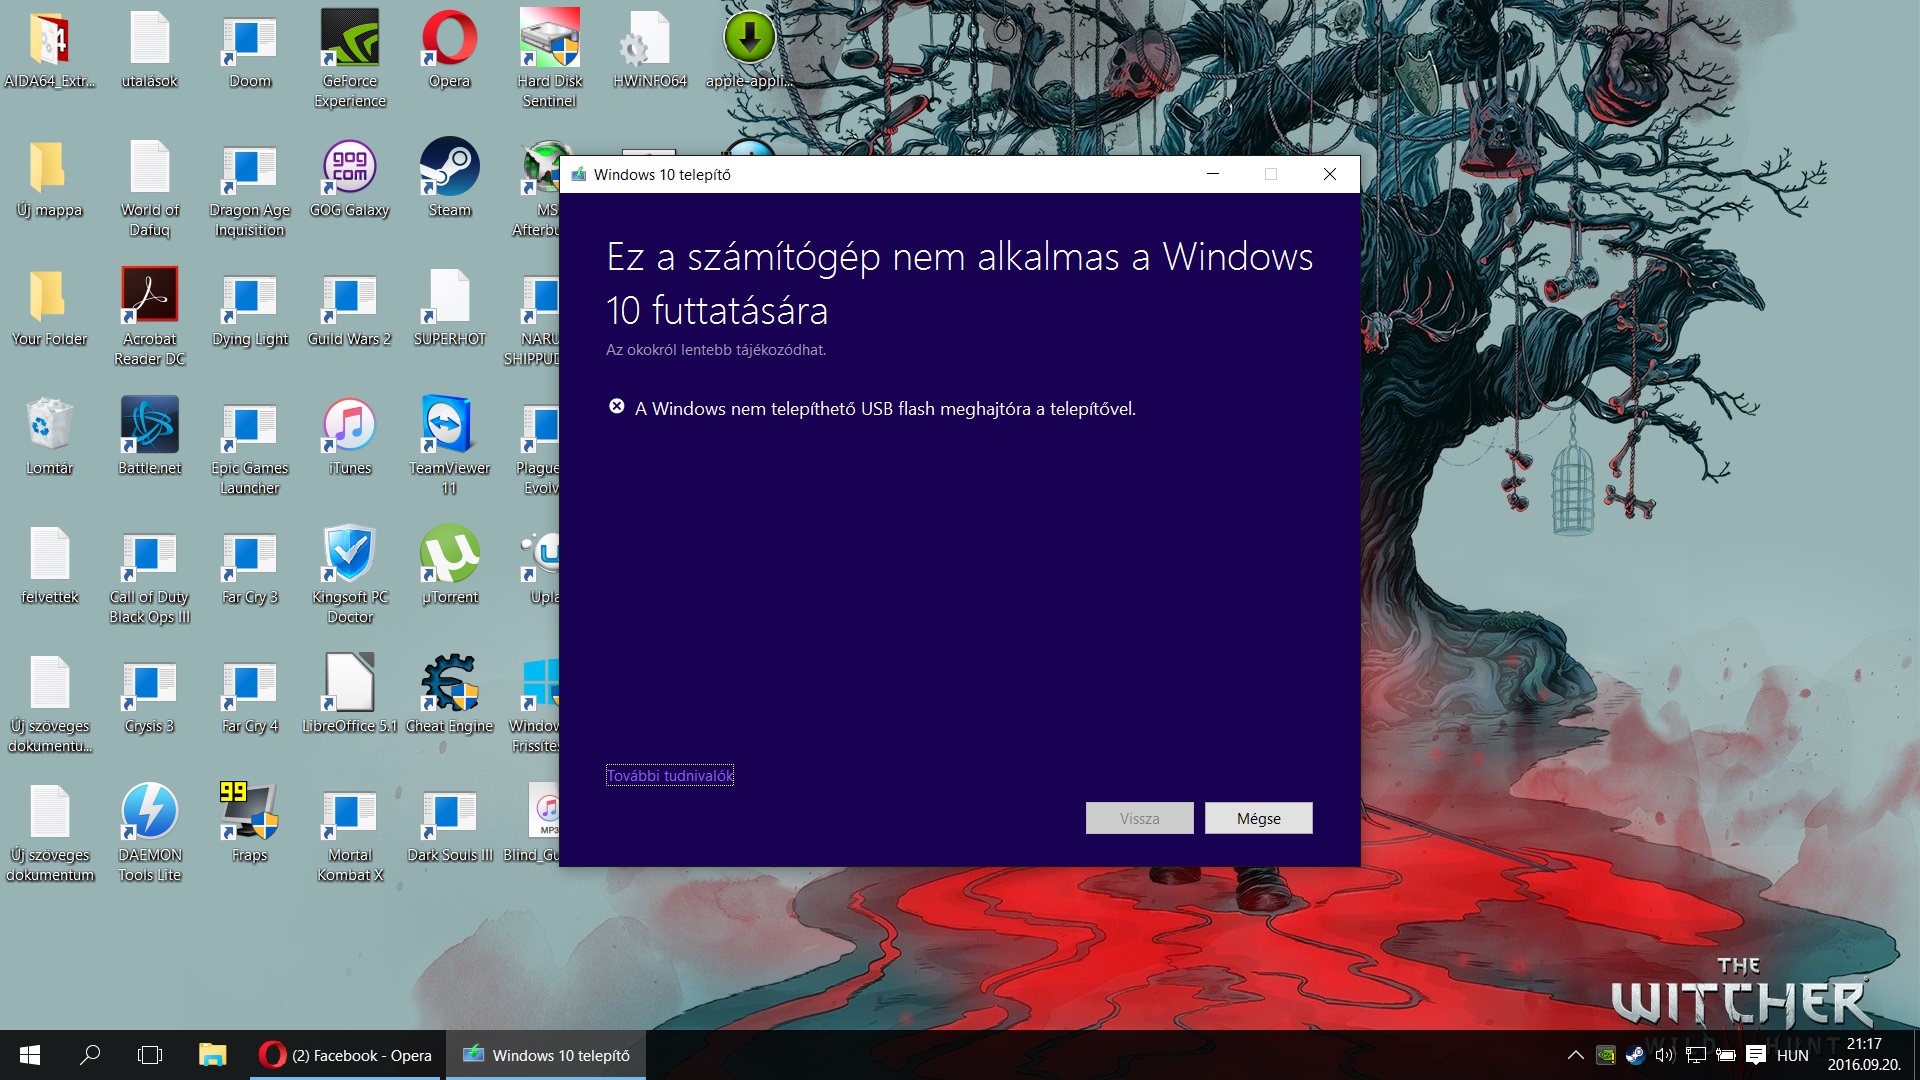Image resolution: width=1920 pixels, height=1080 pixels.
Task: Launch the µTorrent desktop icon
Action: (450, 566)
